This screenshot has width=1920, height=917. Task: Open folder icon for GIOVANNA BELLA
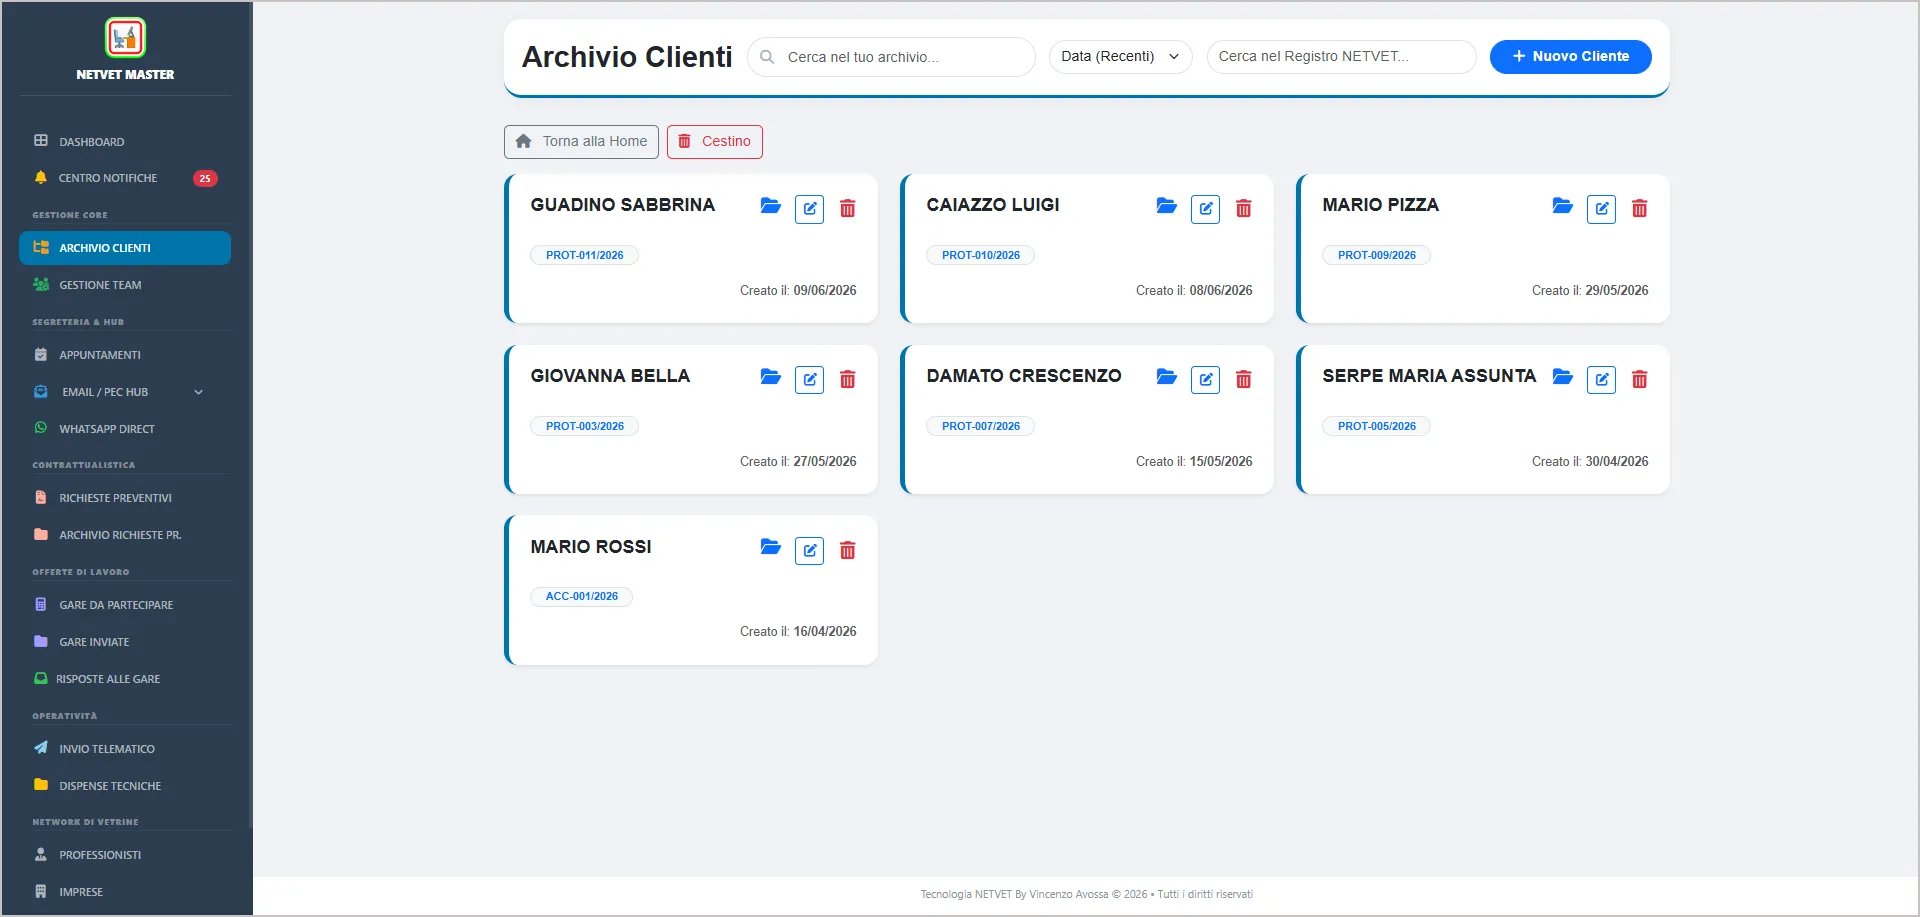click(770, 377)
